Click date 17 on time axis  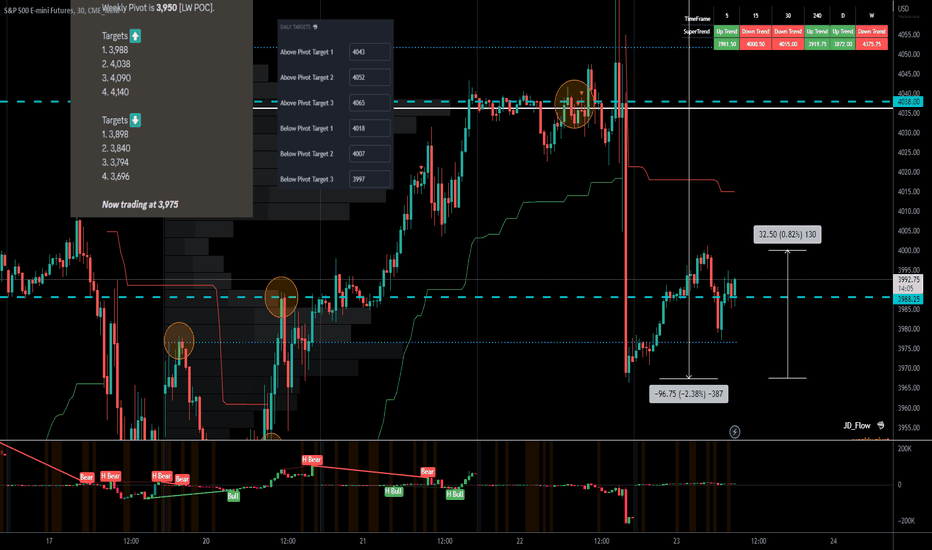click(x=49, y=541)
